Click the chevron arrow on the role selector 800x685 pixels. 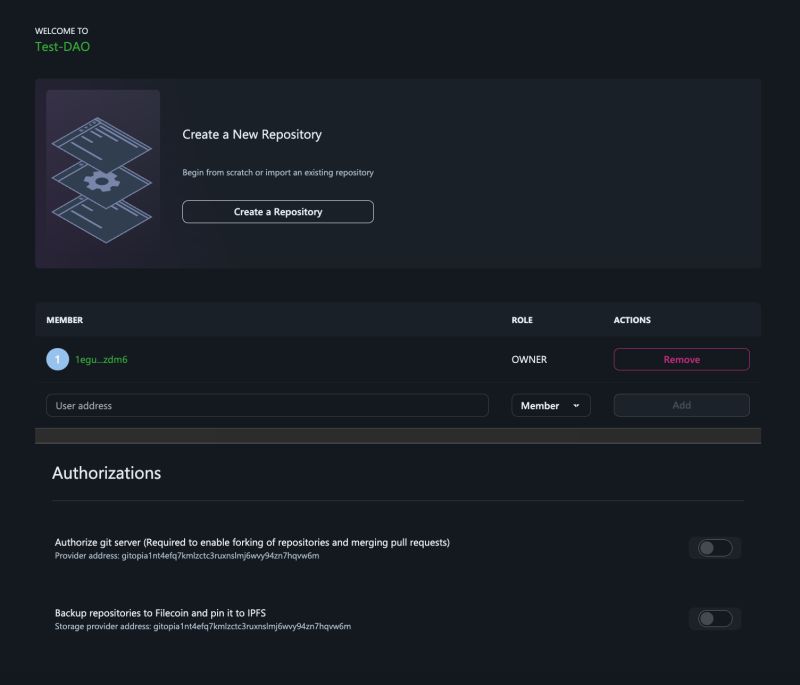[578, 405]
